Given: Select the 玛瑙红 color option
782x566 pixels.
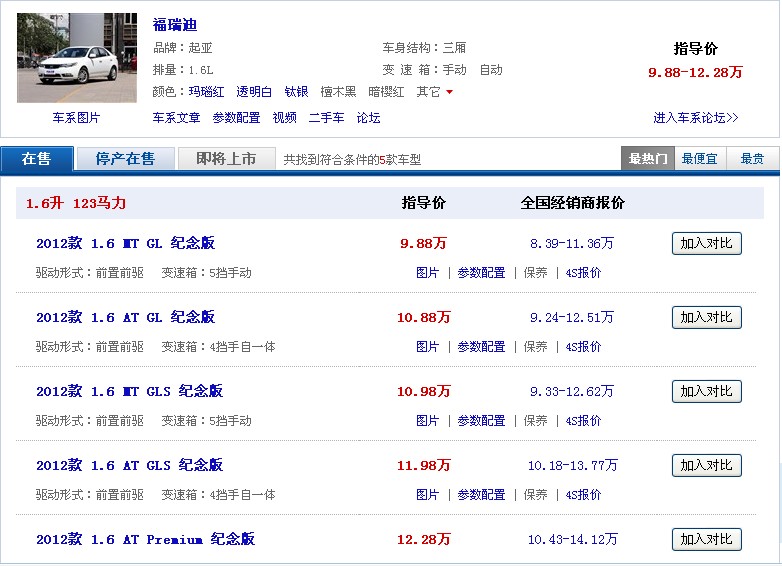Looking at the screenshot, I should click(206, 92).
